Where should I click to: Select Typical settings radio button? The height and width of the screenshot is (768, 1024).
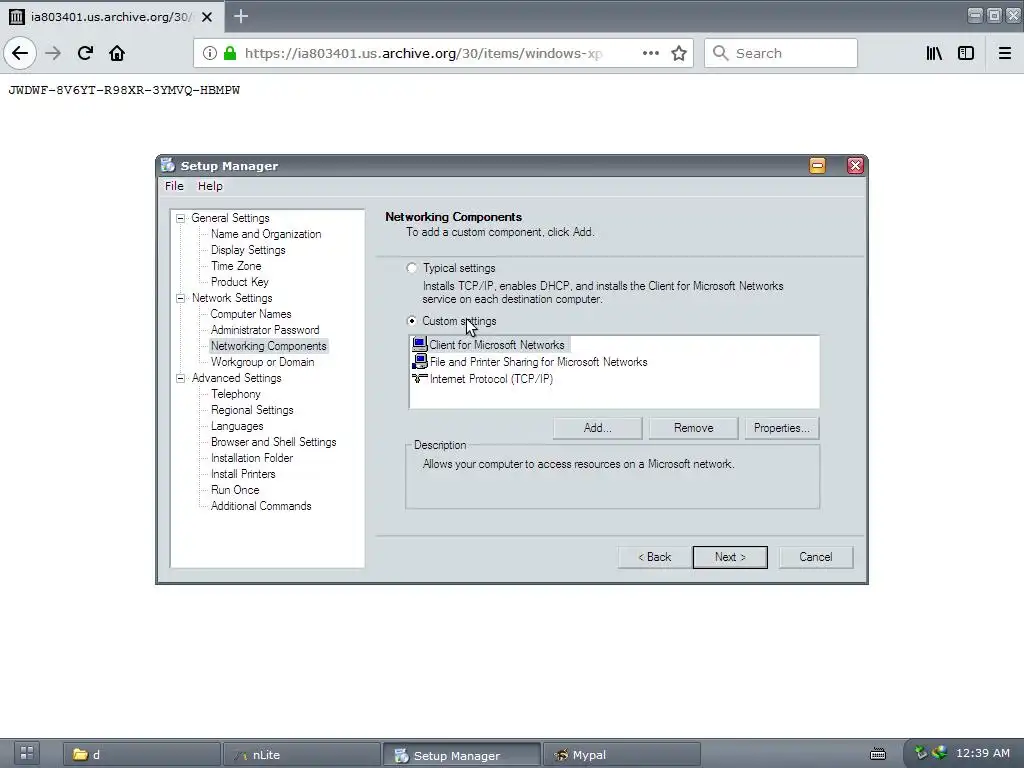click(x=411, y=268)
